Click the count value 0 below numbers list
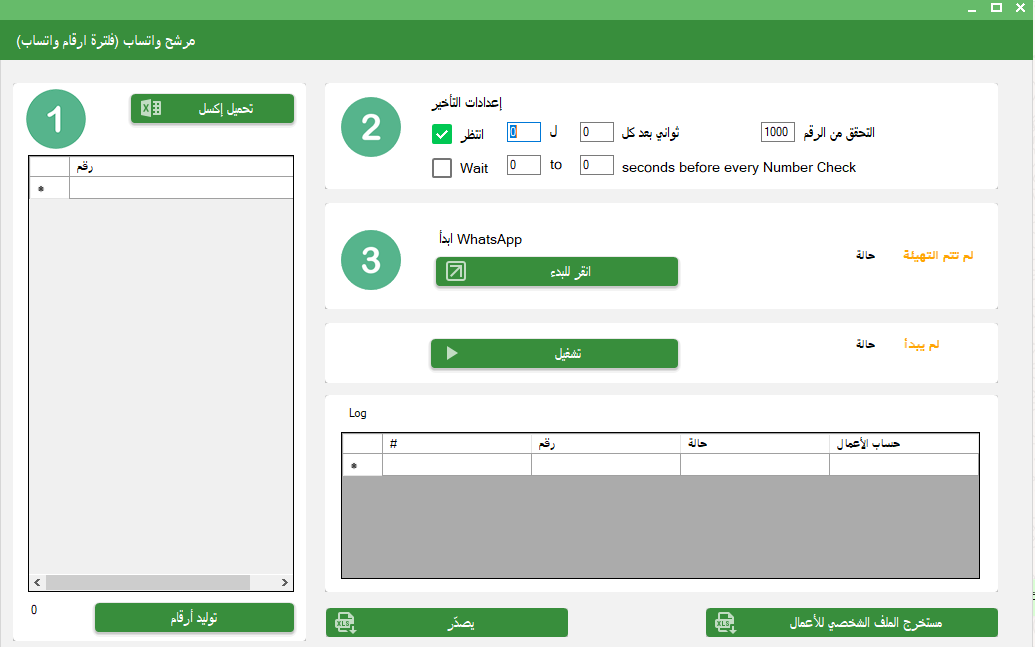The image size is (1035, 647). 34,609
